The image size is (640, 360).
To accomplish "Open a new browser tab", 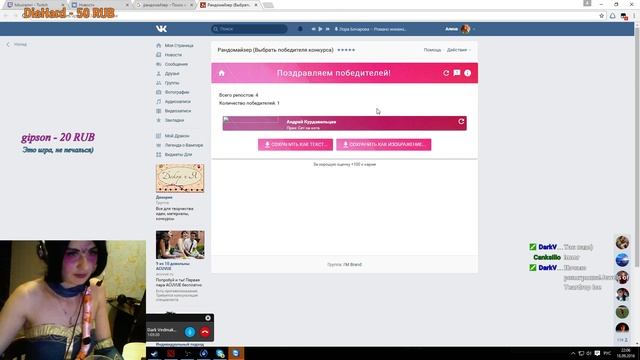I will coord(268,5).
